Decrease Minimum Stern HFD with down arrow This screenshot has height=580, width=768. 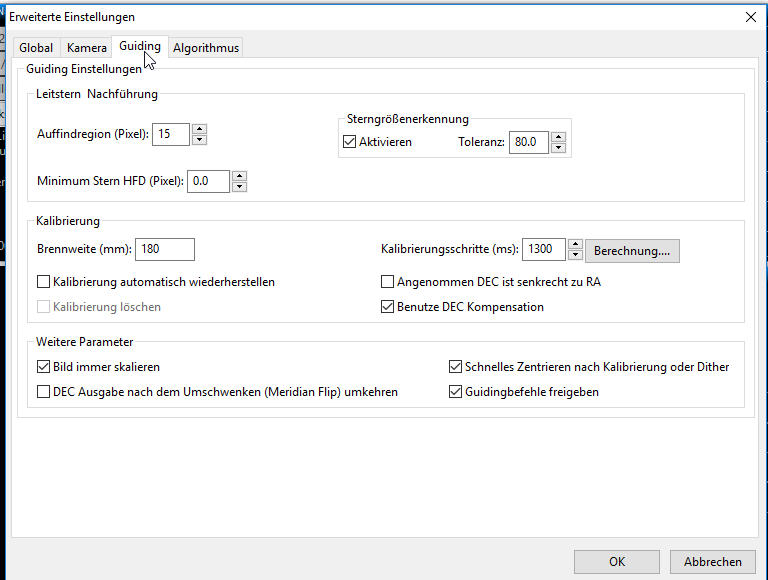238,187
